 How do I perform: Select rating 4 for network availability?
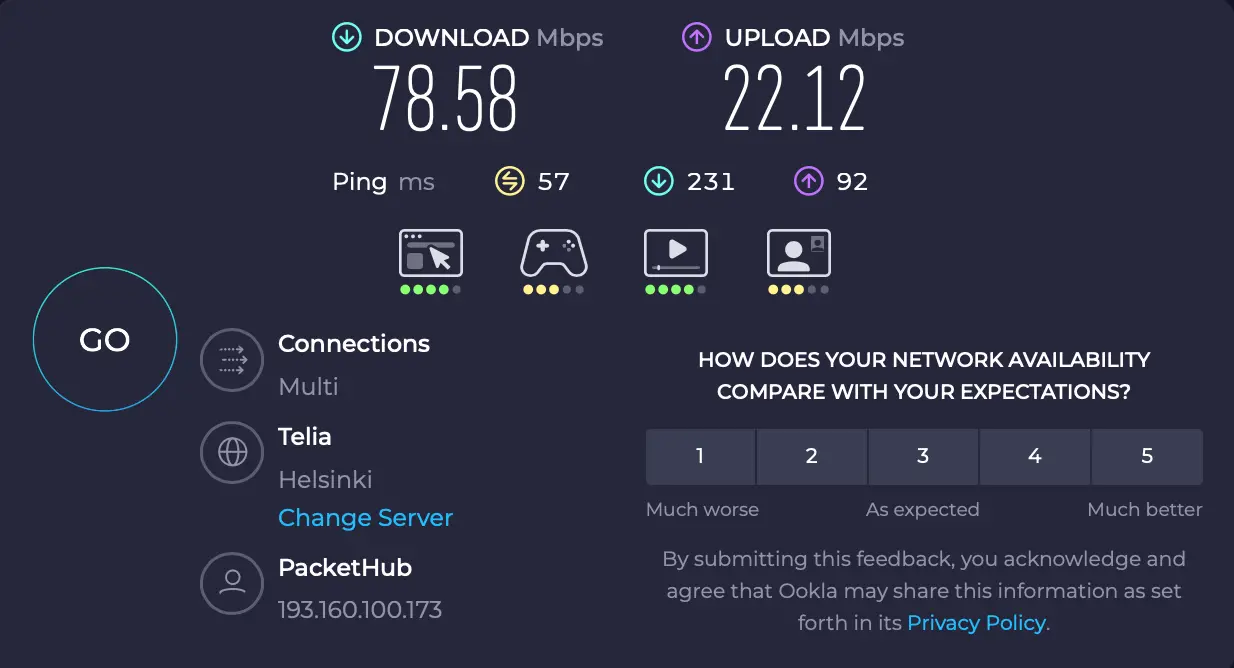(1034, 456)
